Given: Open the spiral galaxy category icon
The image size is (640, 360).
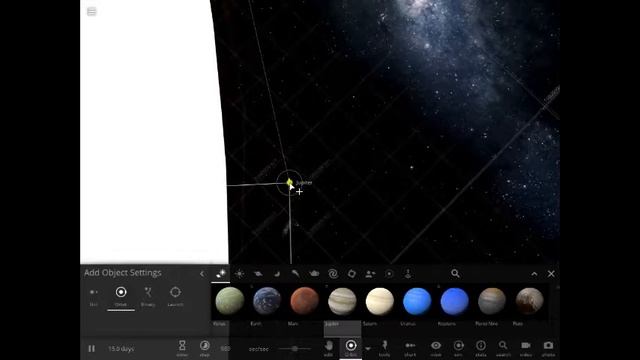Looking at the screenshot, I should click(333, 274).
